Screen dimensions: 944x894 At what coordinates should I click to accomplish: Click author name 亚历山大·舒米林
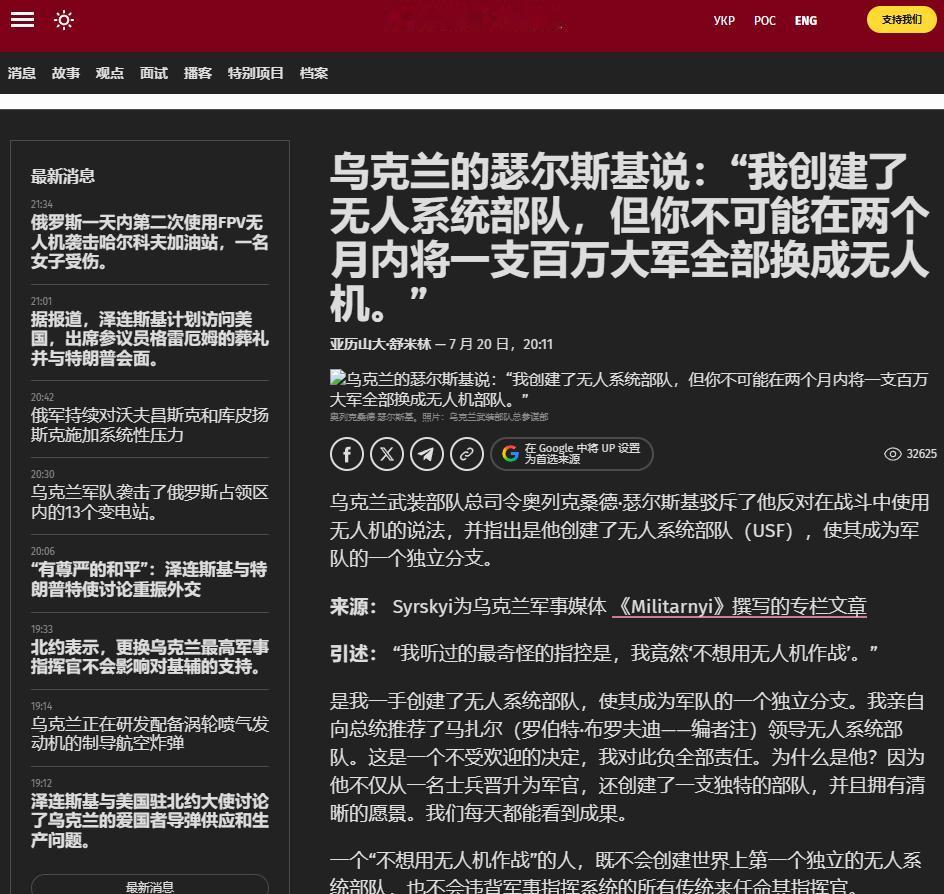click(x=380, y=344)
